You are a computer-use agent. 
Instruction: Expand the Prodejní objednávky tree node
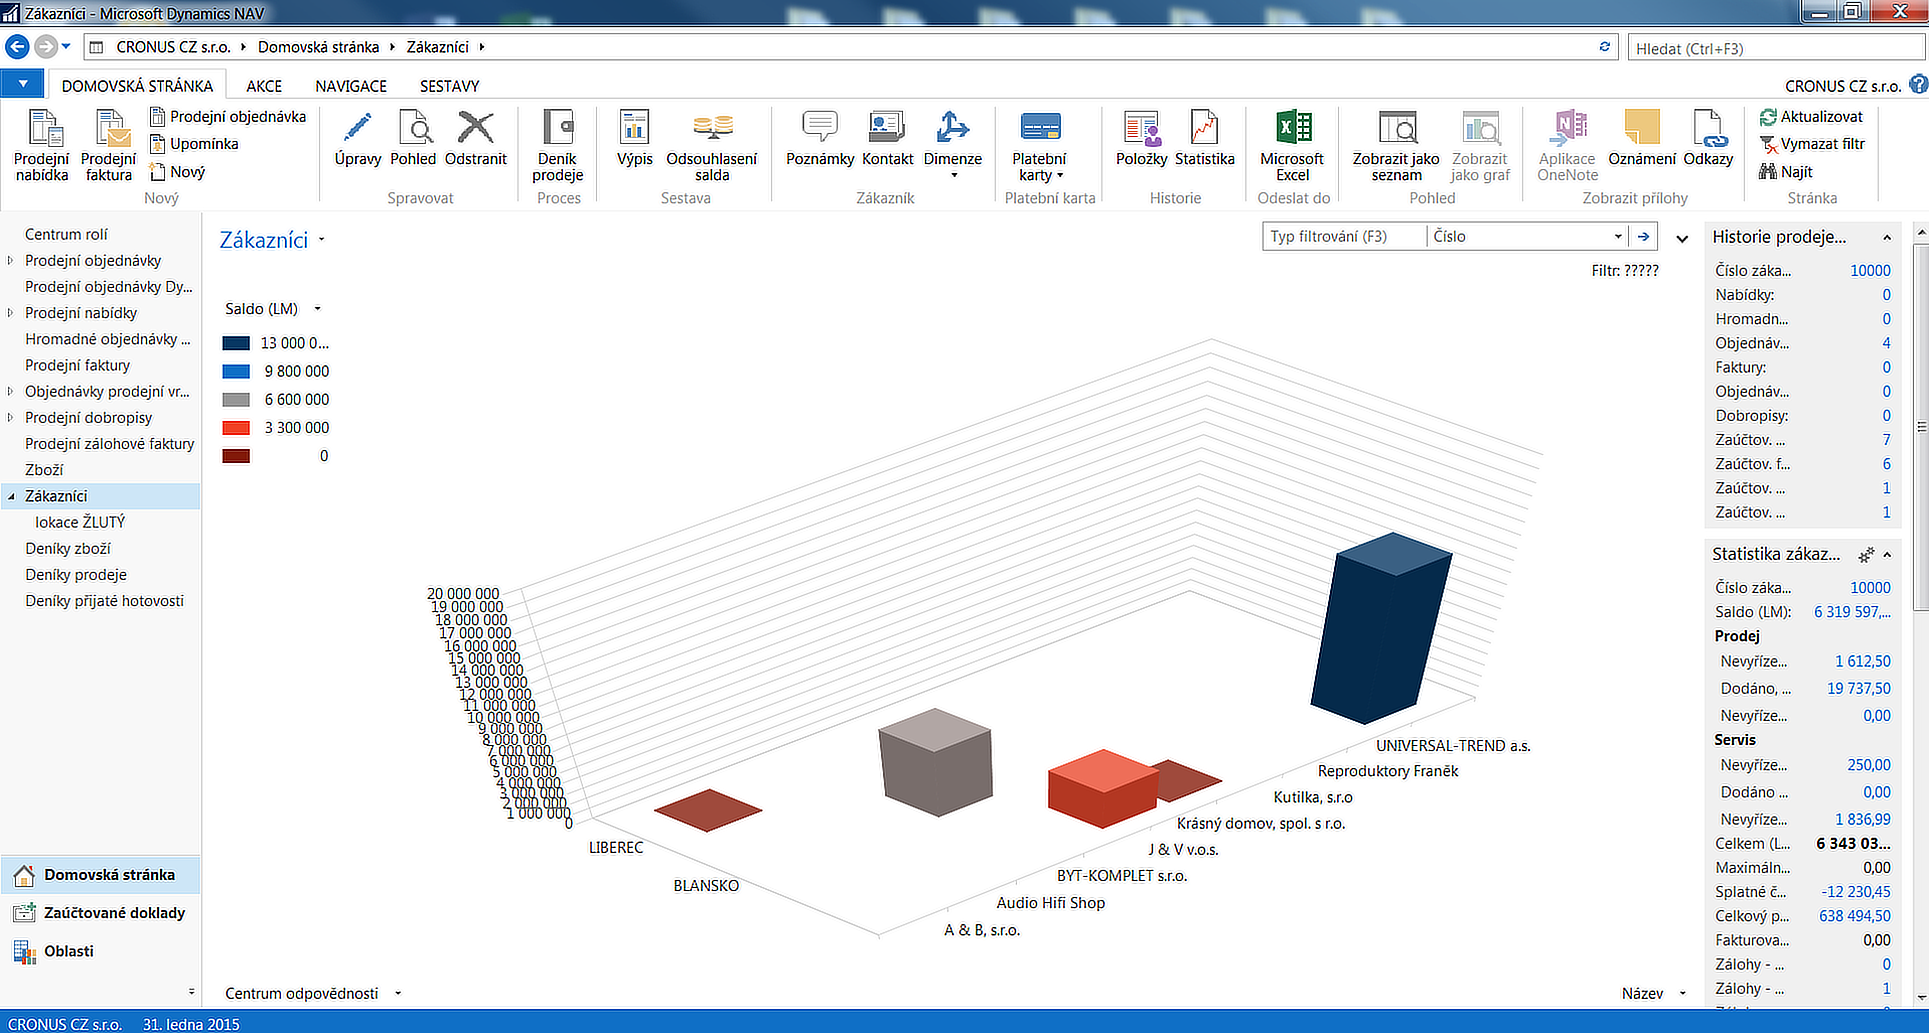point(11,261)
